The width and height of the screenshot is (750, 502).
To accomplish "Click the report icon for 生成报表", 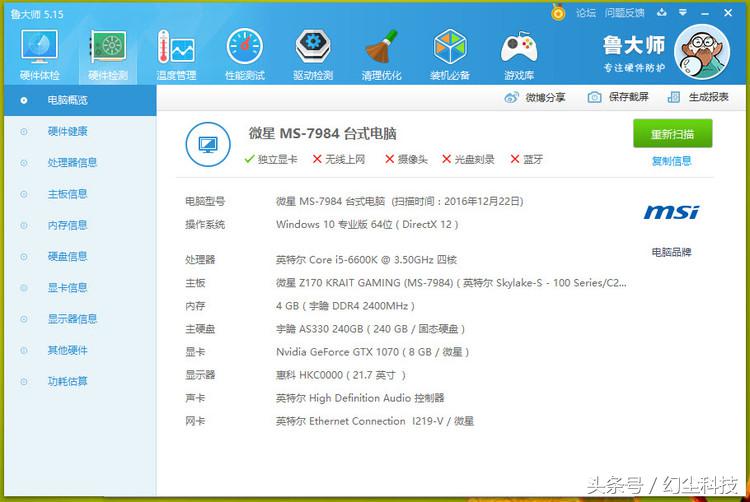I will (673, 98).
